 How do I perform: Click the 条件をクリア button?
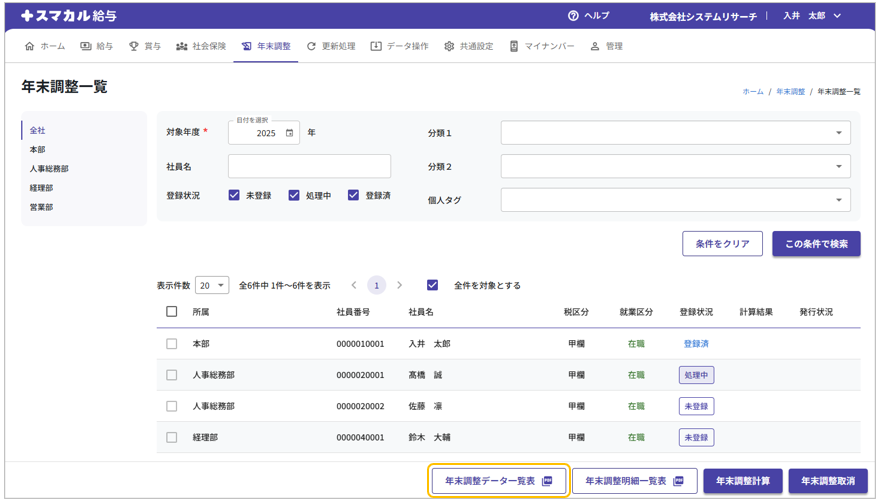coord(722,244)
